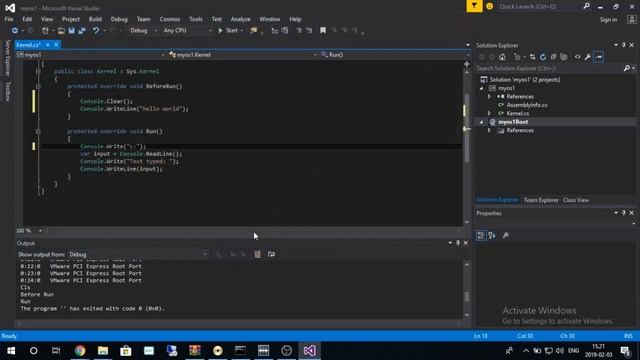This screenshot has width=640, height=360.
Task: Collapse the Run method in the editor
Action: (x=38, y=131)
